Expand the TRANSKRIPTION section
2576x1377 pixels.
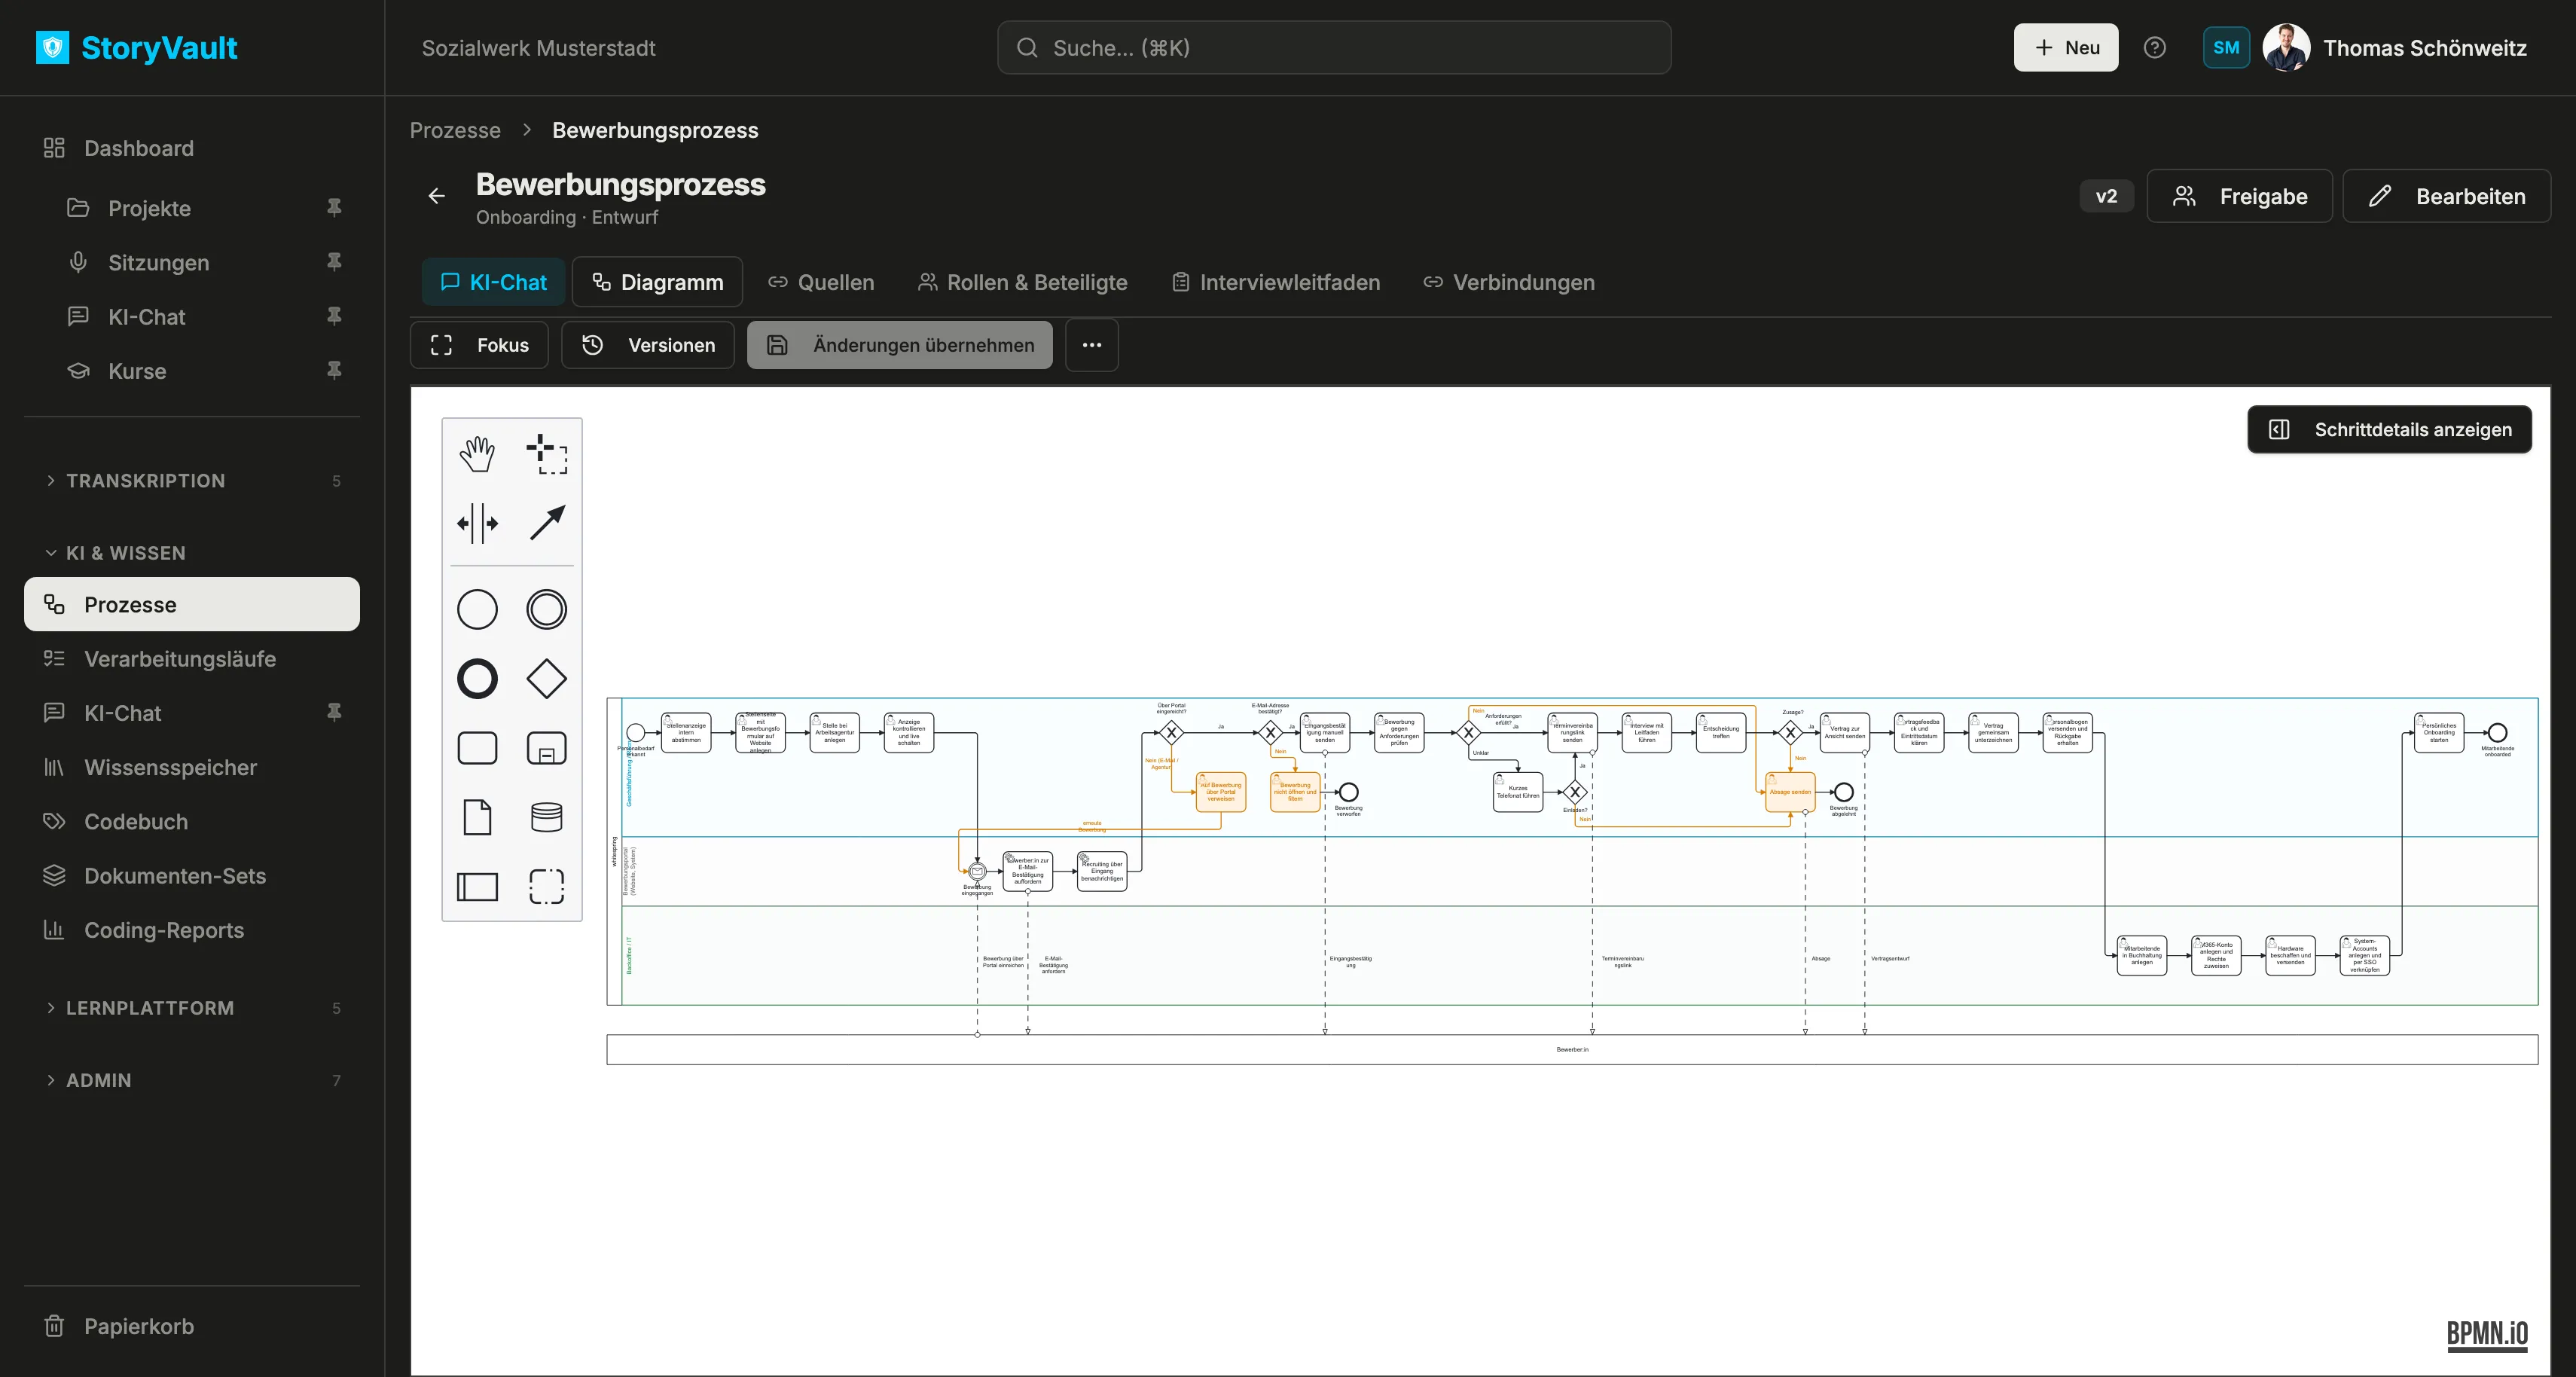point(192,481)
